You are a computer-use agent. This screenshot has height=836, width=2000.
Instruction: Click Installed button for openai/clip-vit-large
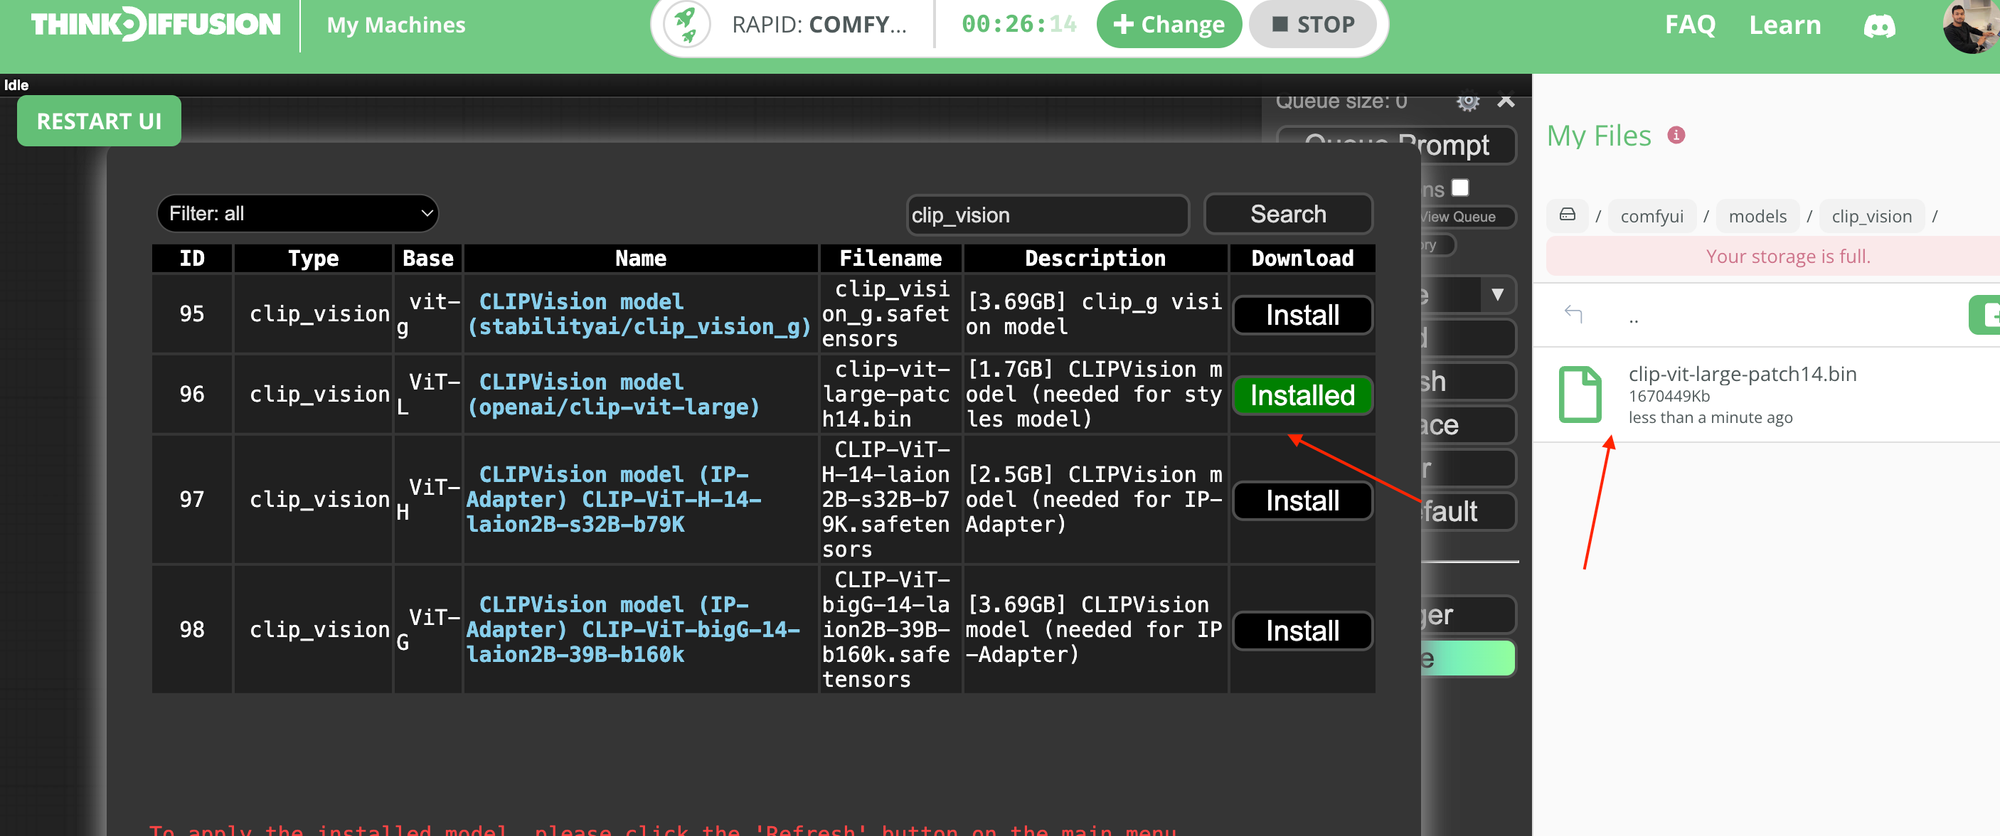click(x=1302, y=395)
